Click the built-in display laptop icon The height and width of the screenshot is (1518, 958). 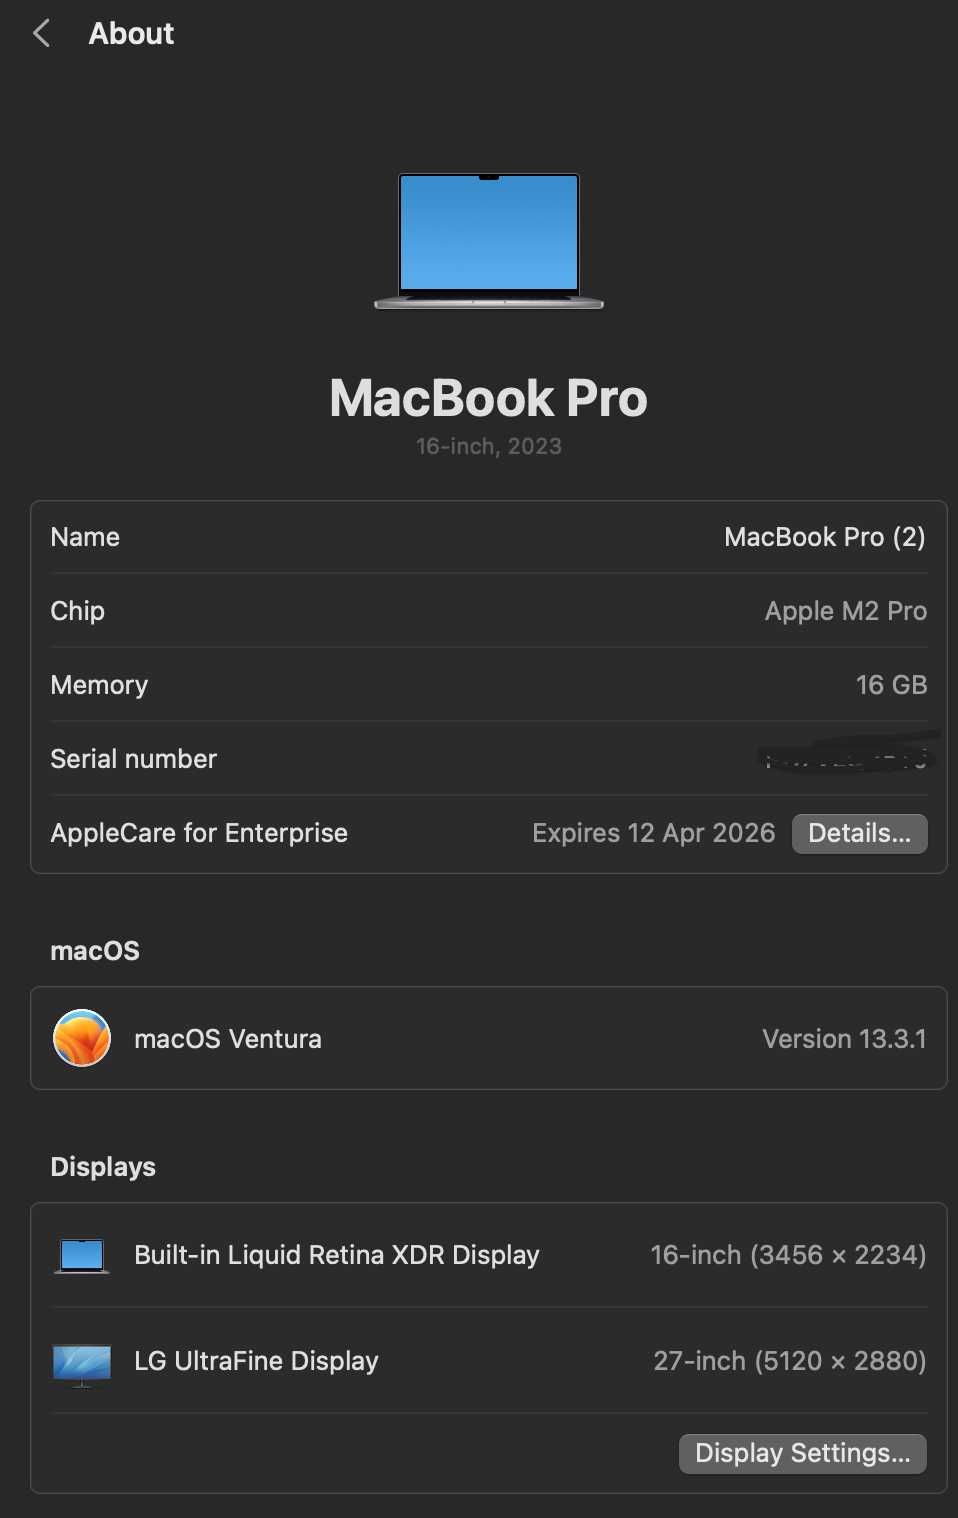coord(82,1256)
